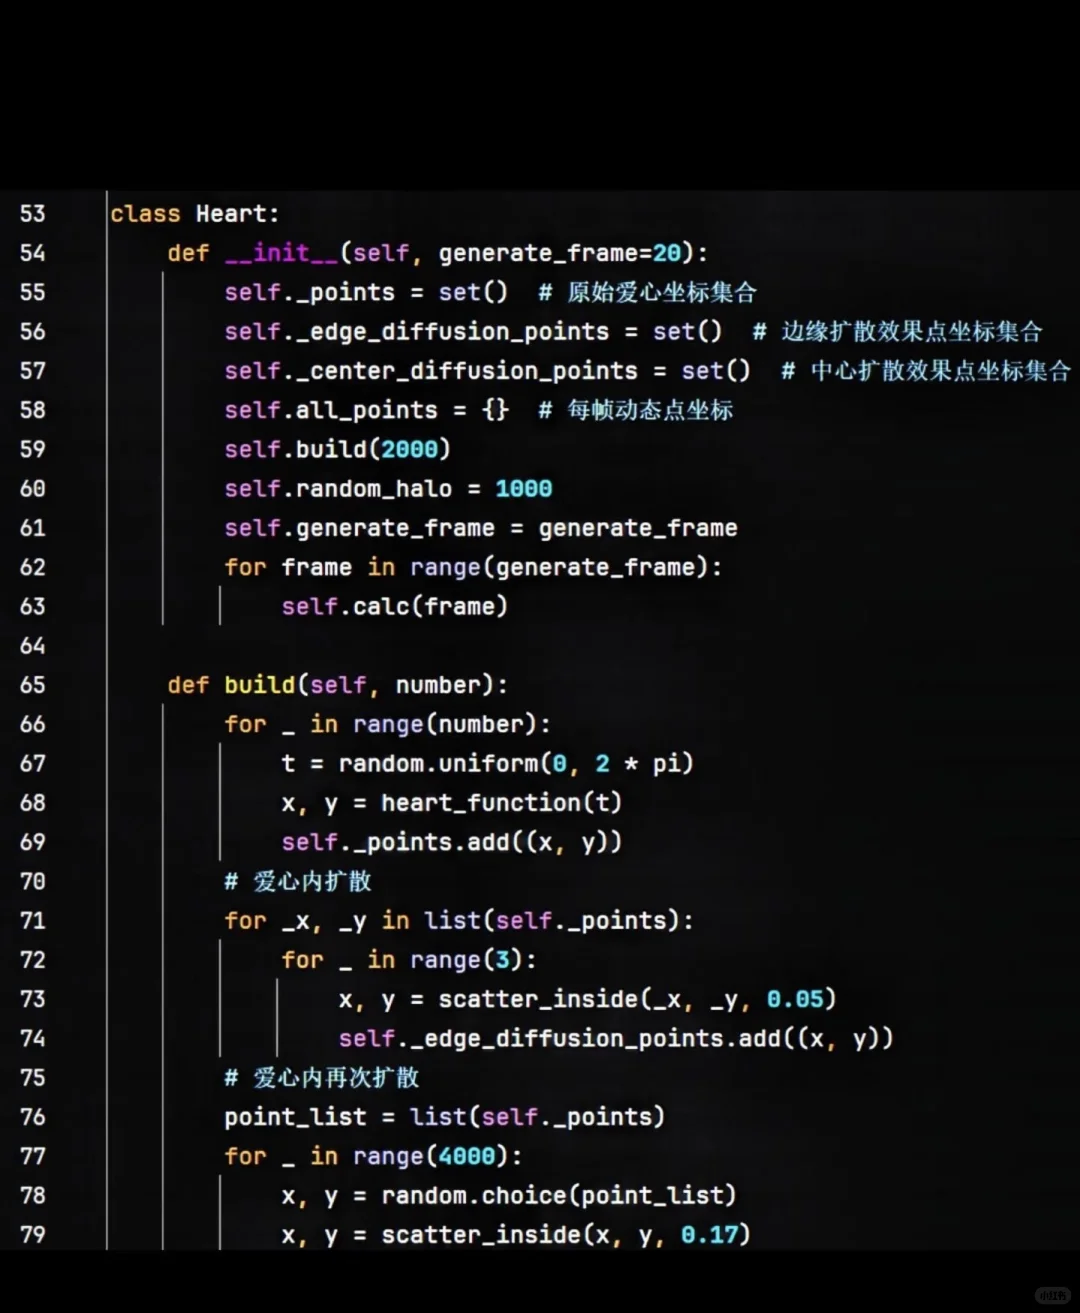The image size is (1080, 1313).
Task: Select the number 2000 on line 59
Action: 411,449
